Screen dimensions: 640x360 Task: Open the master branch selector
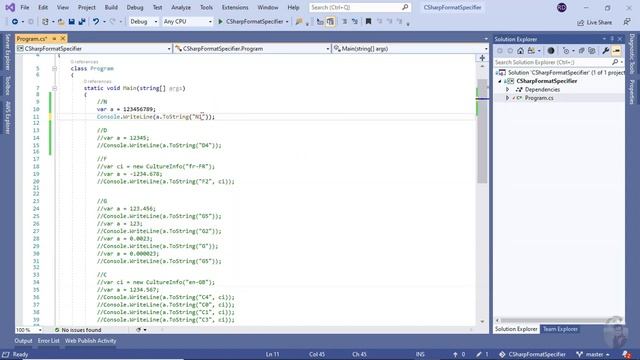[x=593, y=354]
